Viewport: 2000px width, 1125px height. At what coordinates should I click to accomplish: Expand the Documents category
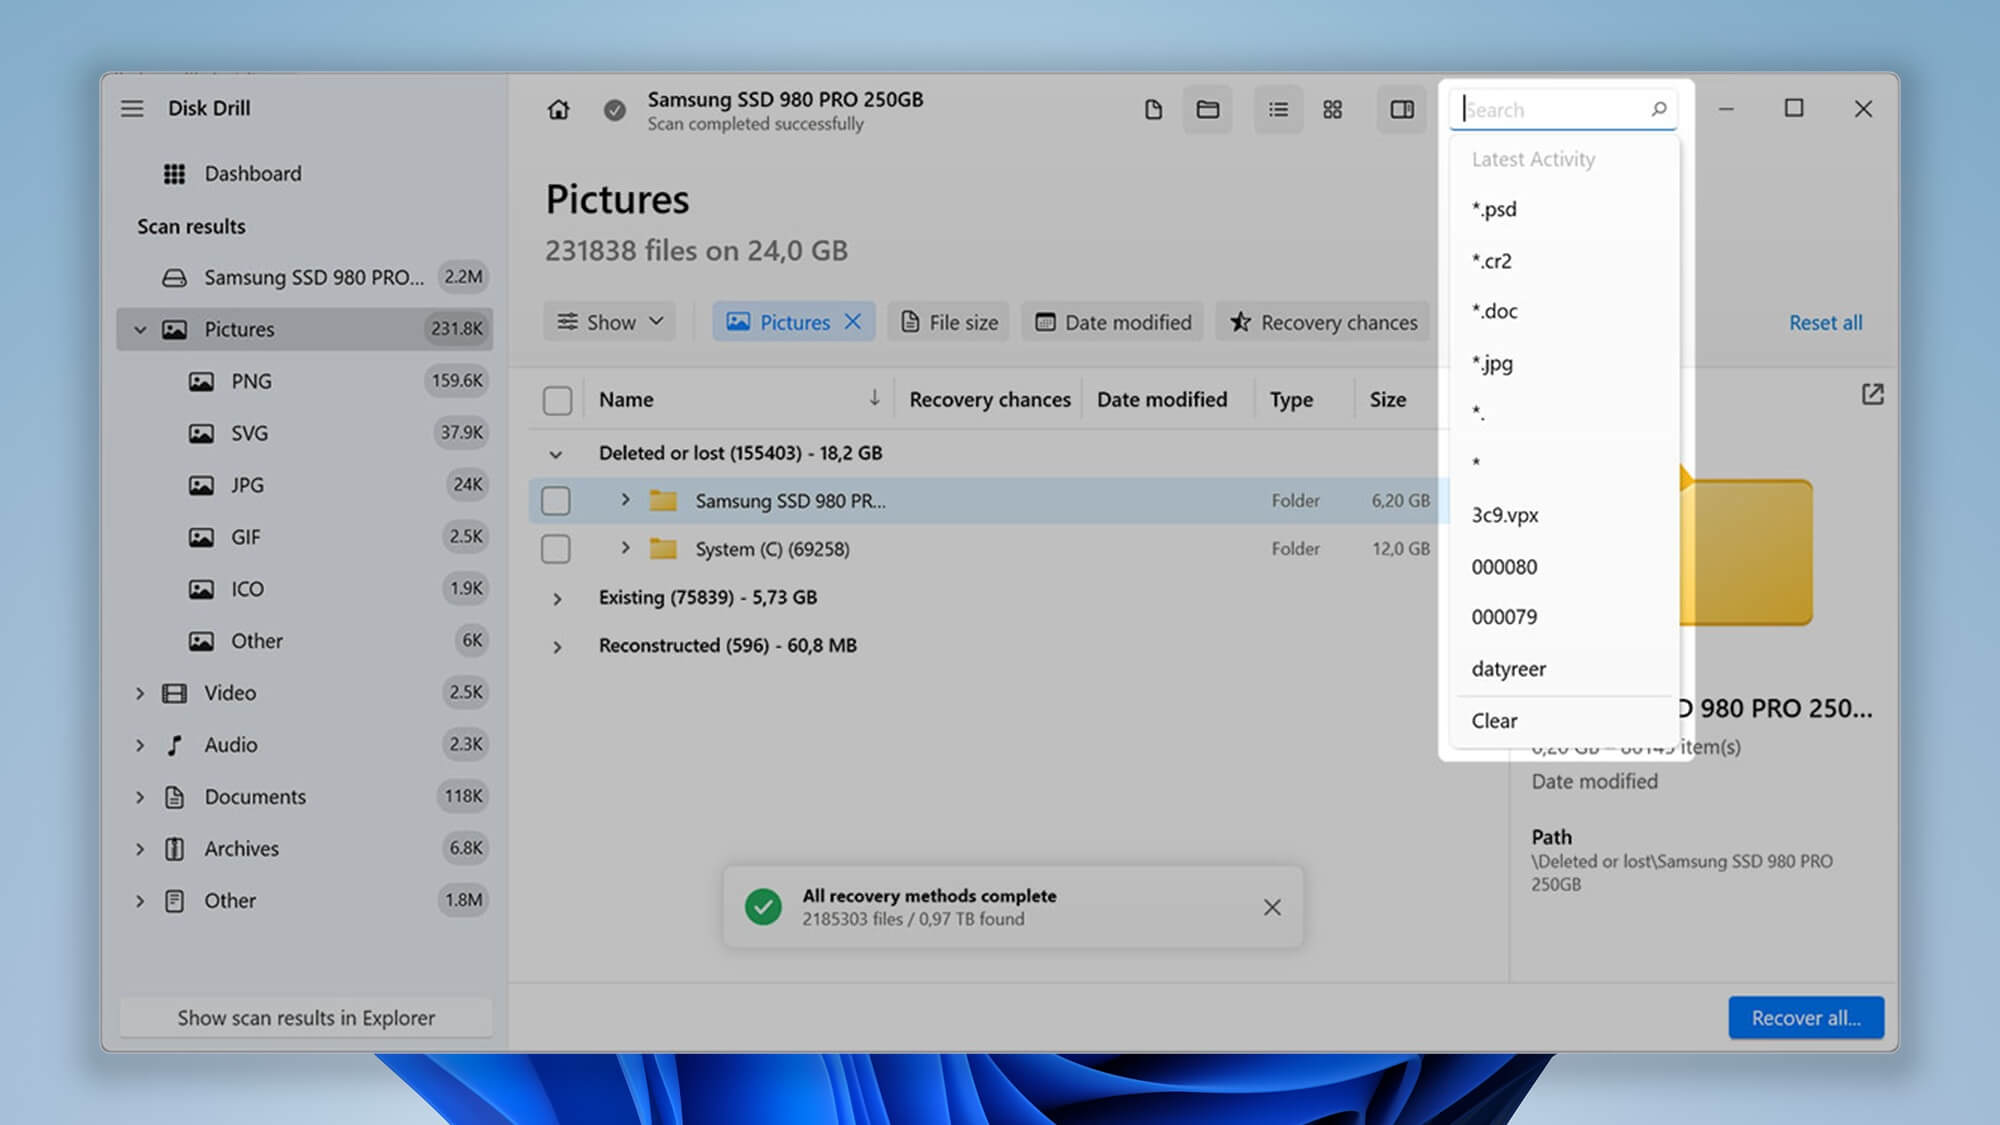[140, 797]
